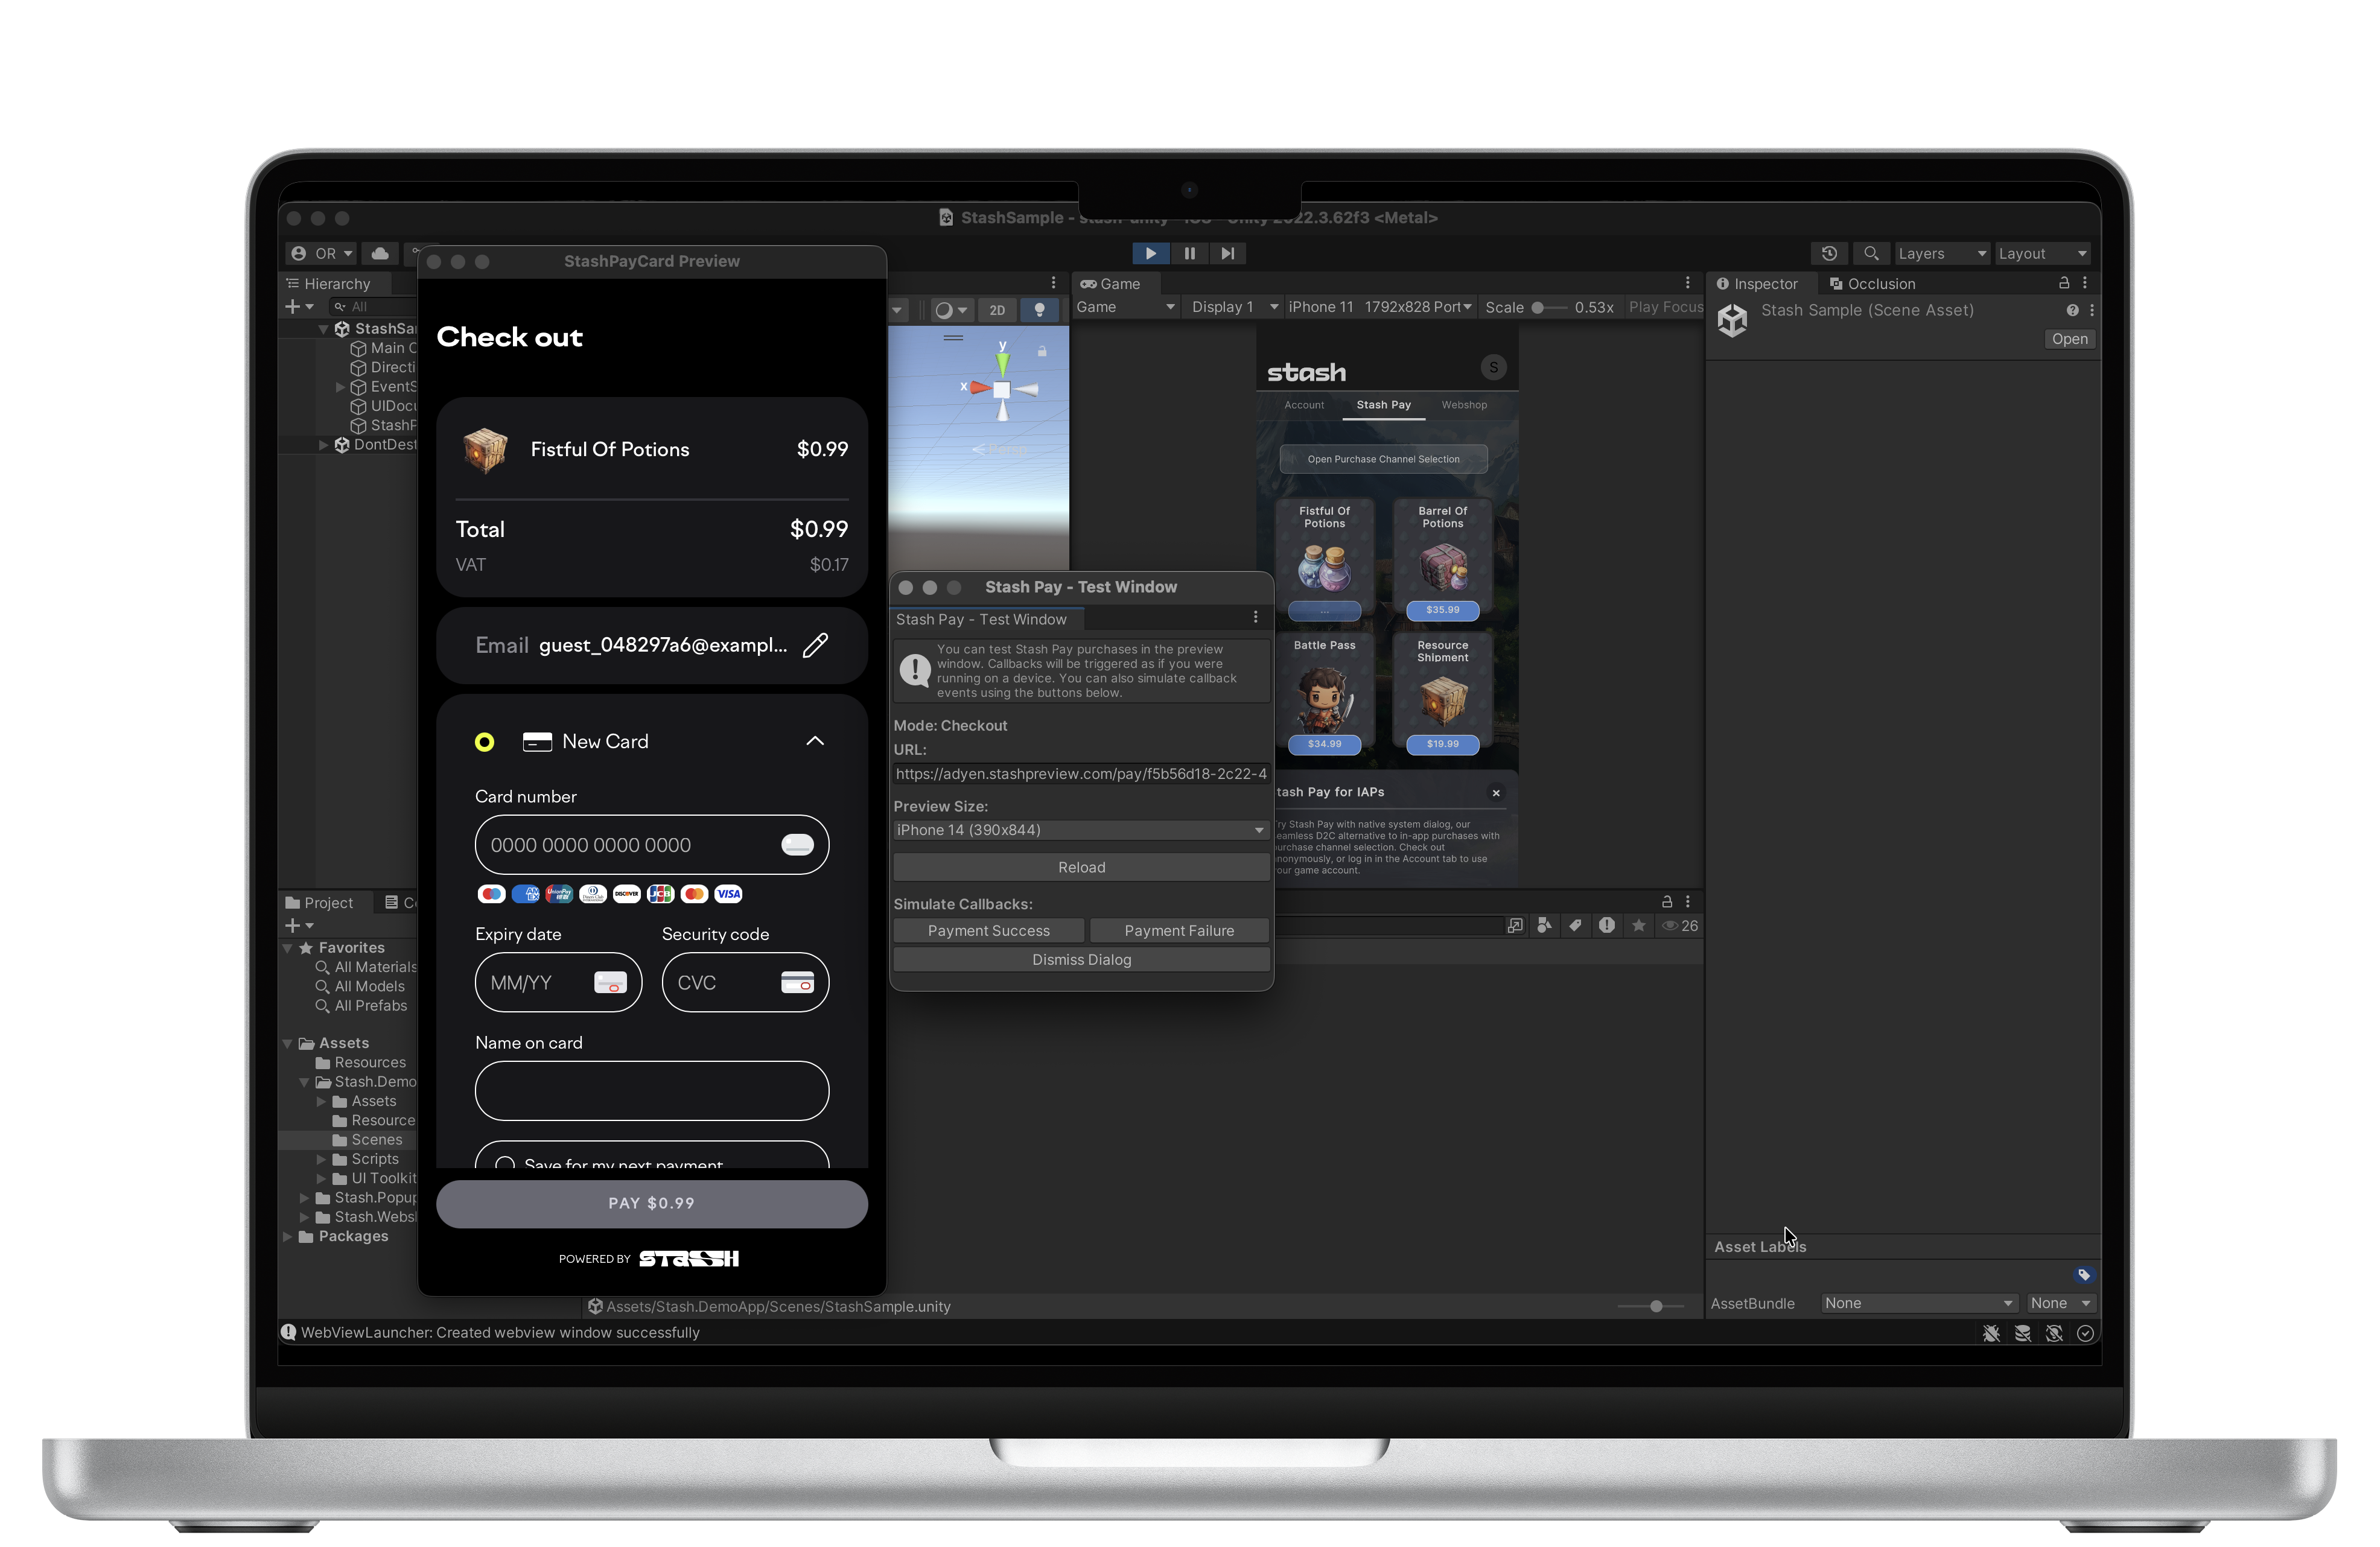
Task: Toggle scene lighting bulb icon
Action: pos(1039,310)
